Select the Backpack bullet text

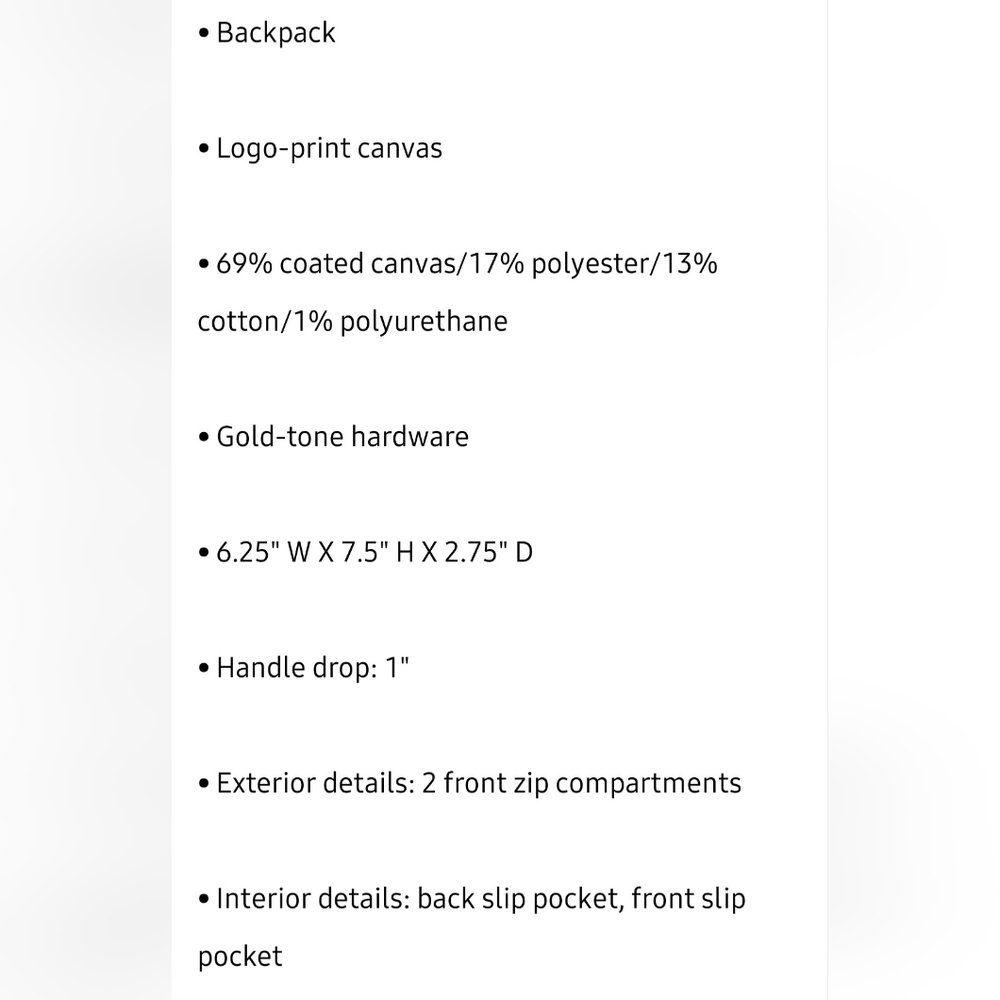pyautogui.click(x=276, y=33)
